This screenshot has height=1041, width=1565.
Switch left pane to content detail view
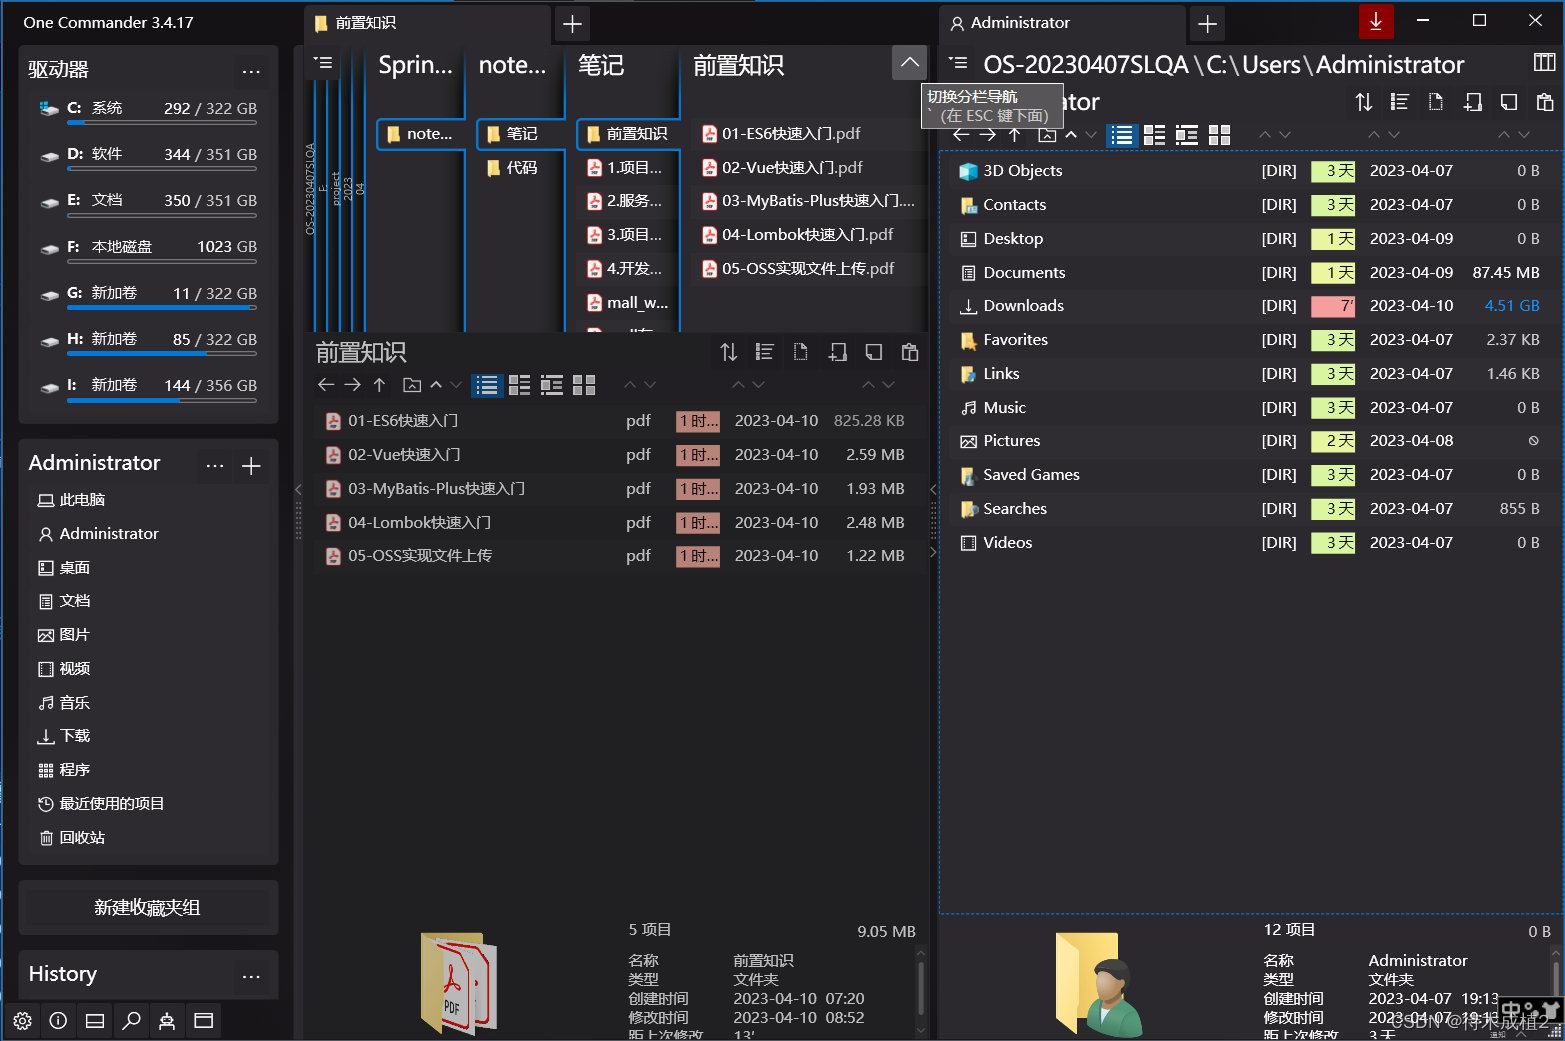pyautogui.click(x=551, y=385)
